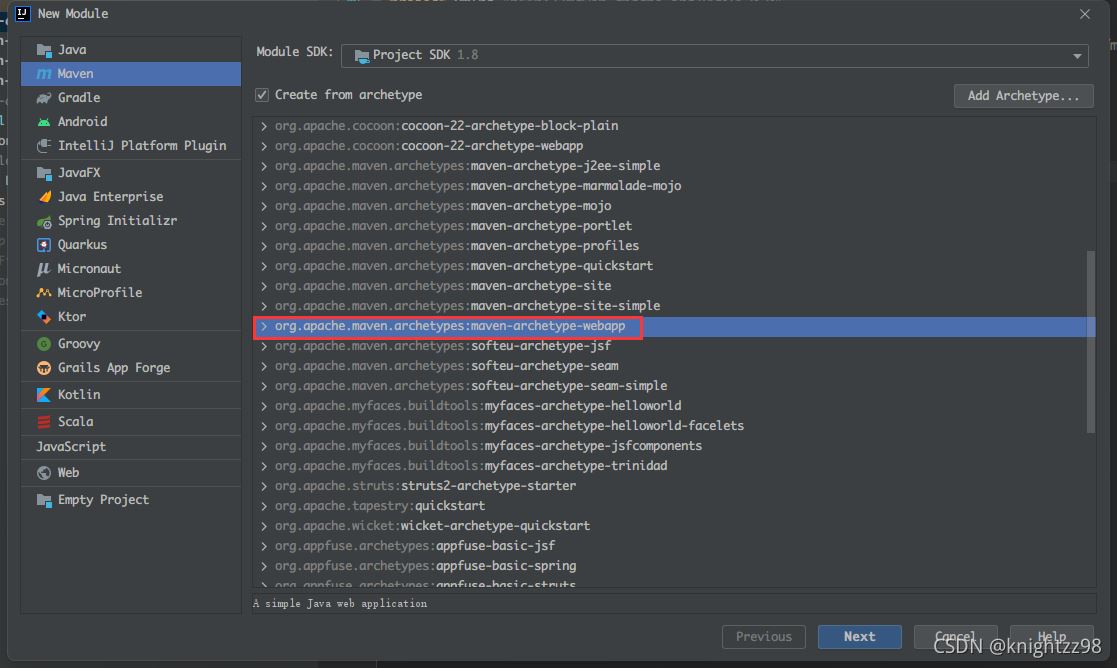The width and height of the screenshot is (1117, 668).
Task: Click the archetype list vertical scrollbar
Action: (x=1090, y=342)
